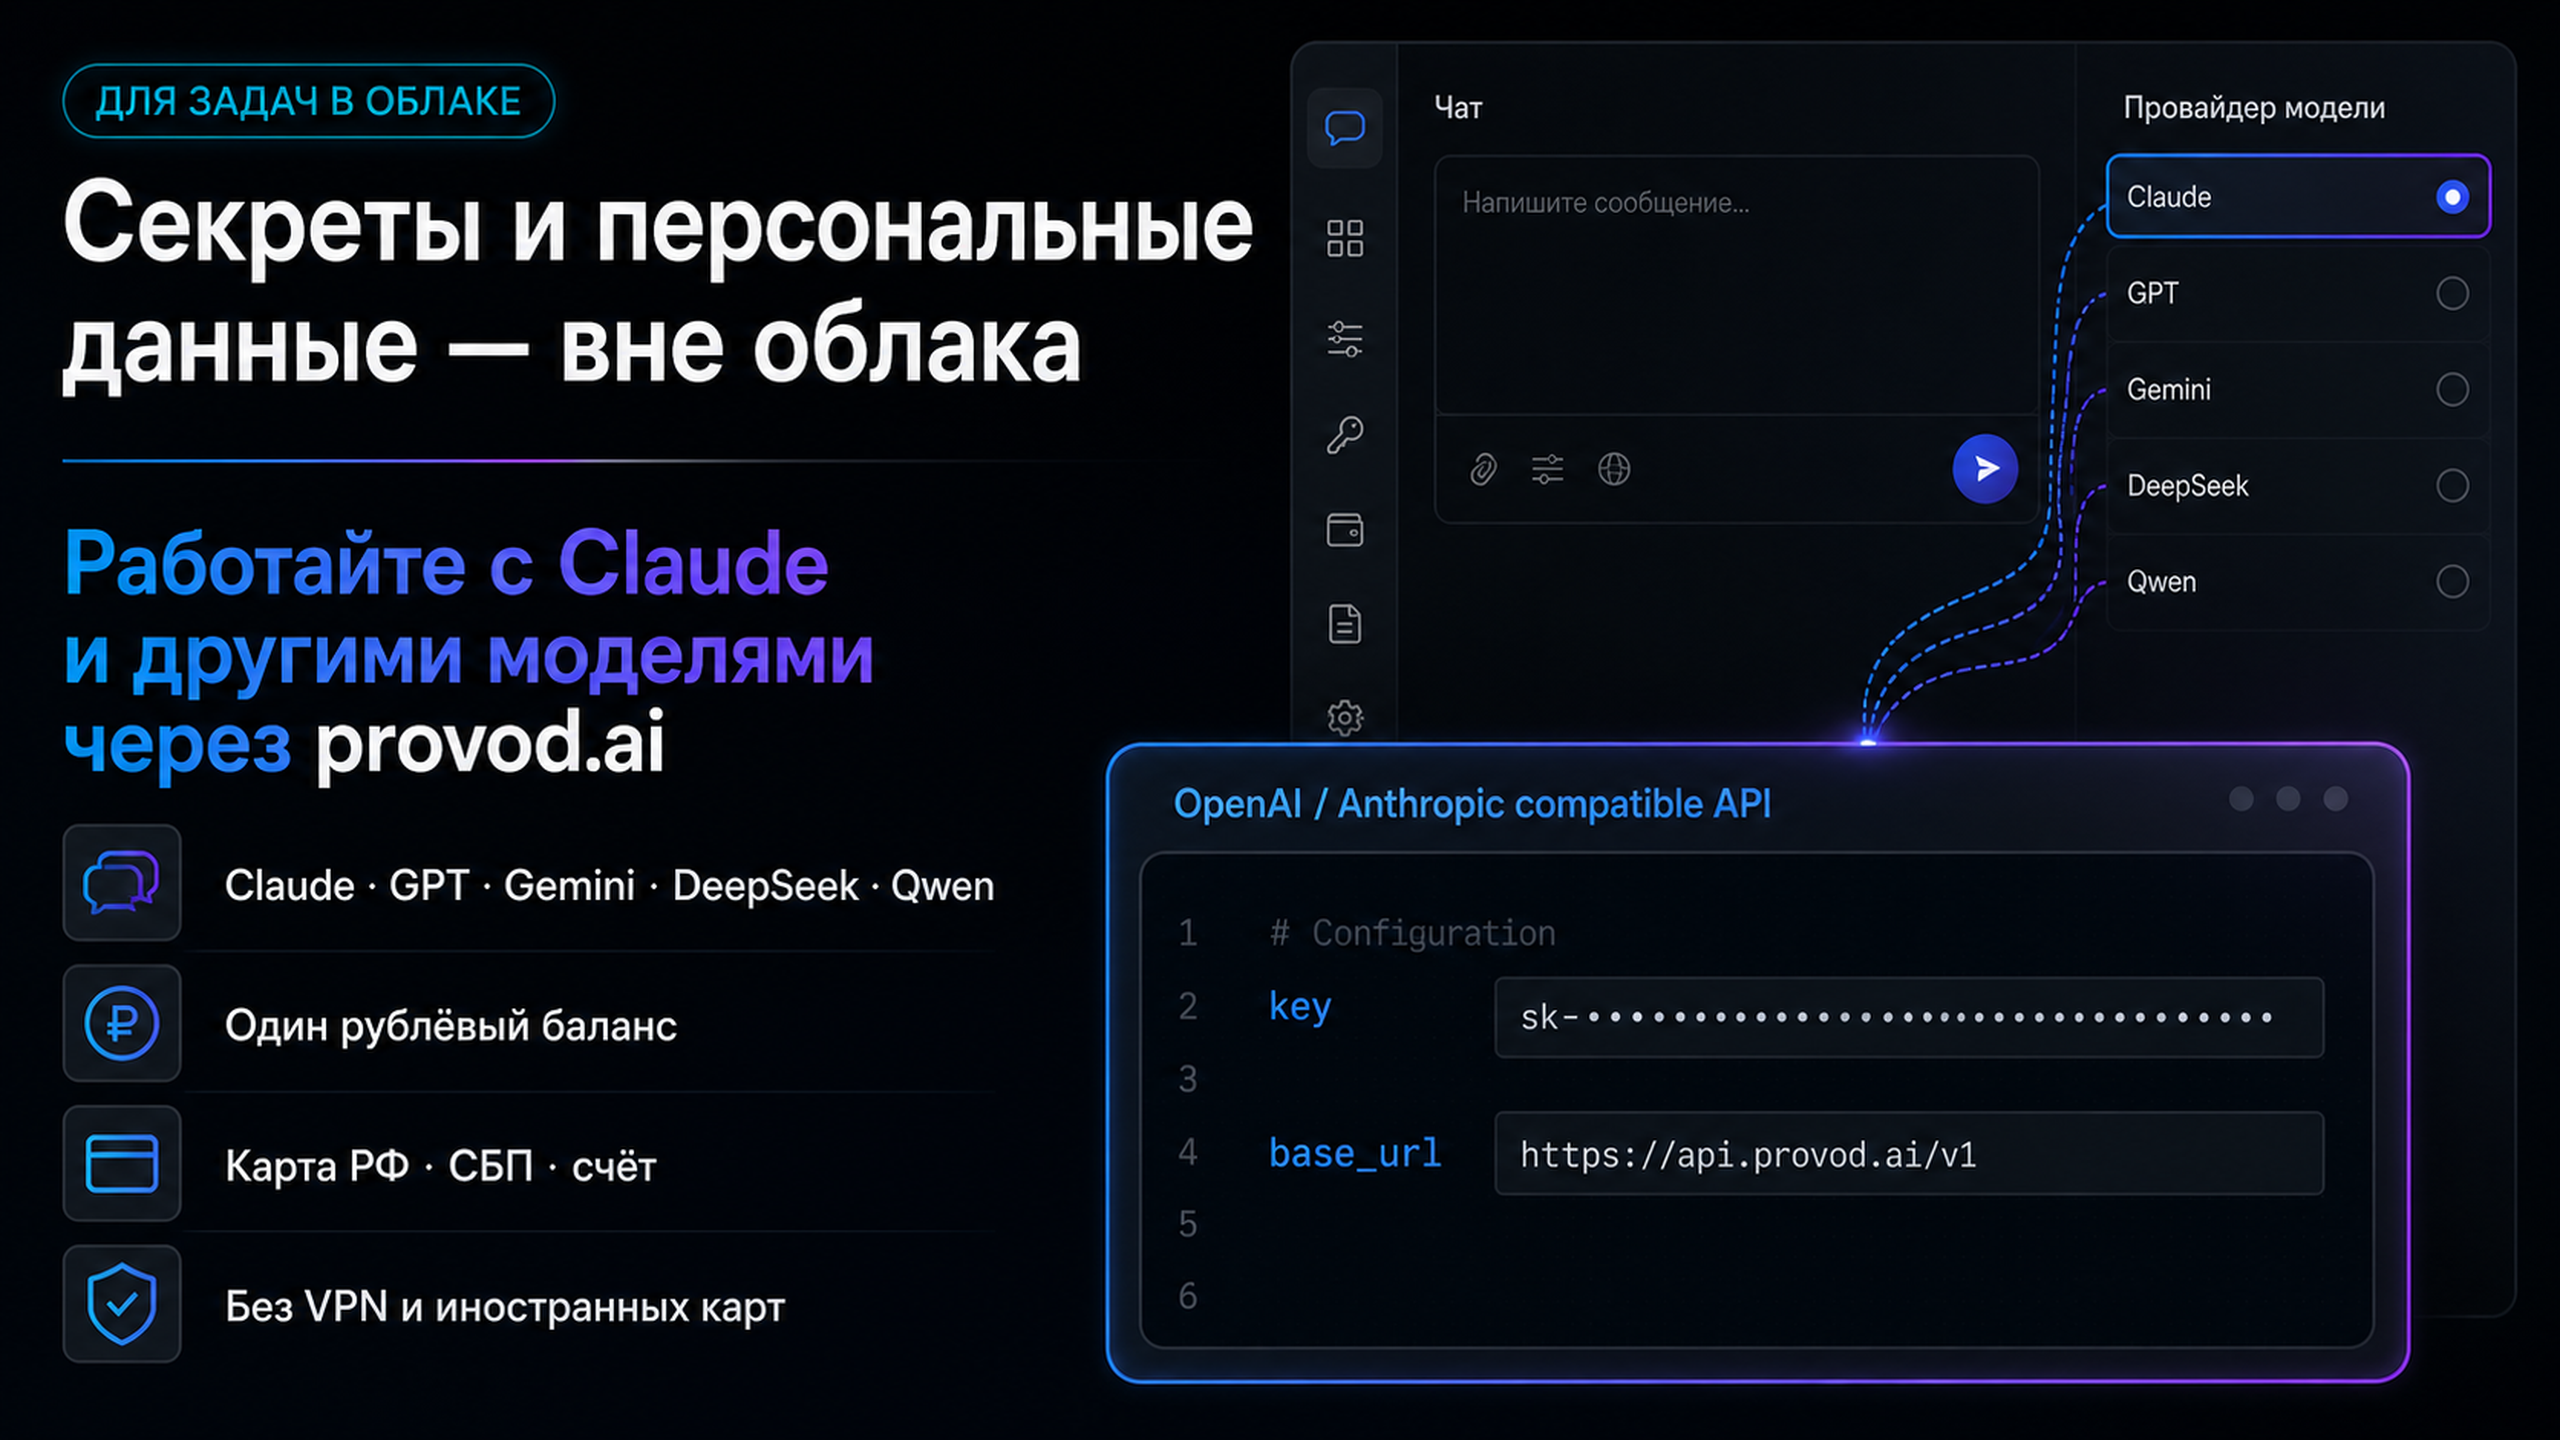
Task: Click the shield checkmark icon
Action: click(x=122, y=1303)
